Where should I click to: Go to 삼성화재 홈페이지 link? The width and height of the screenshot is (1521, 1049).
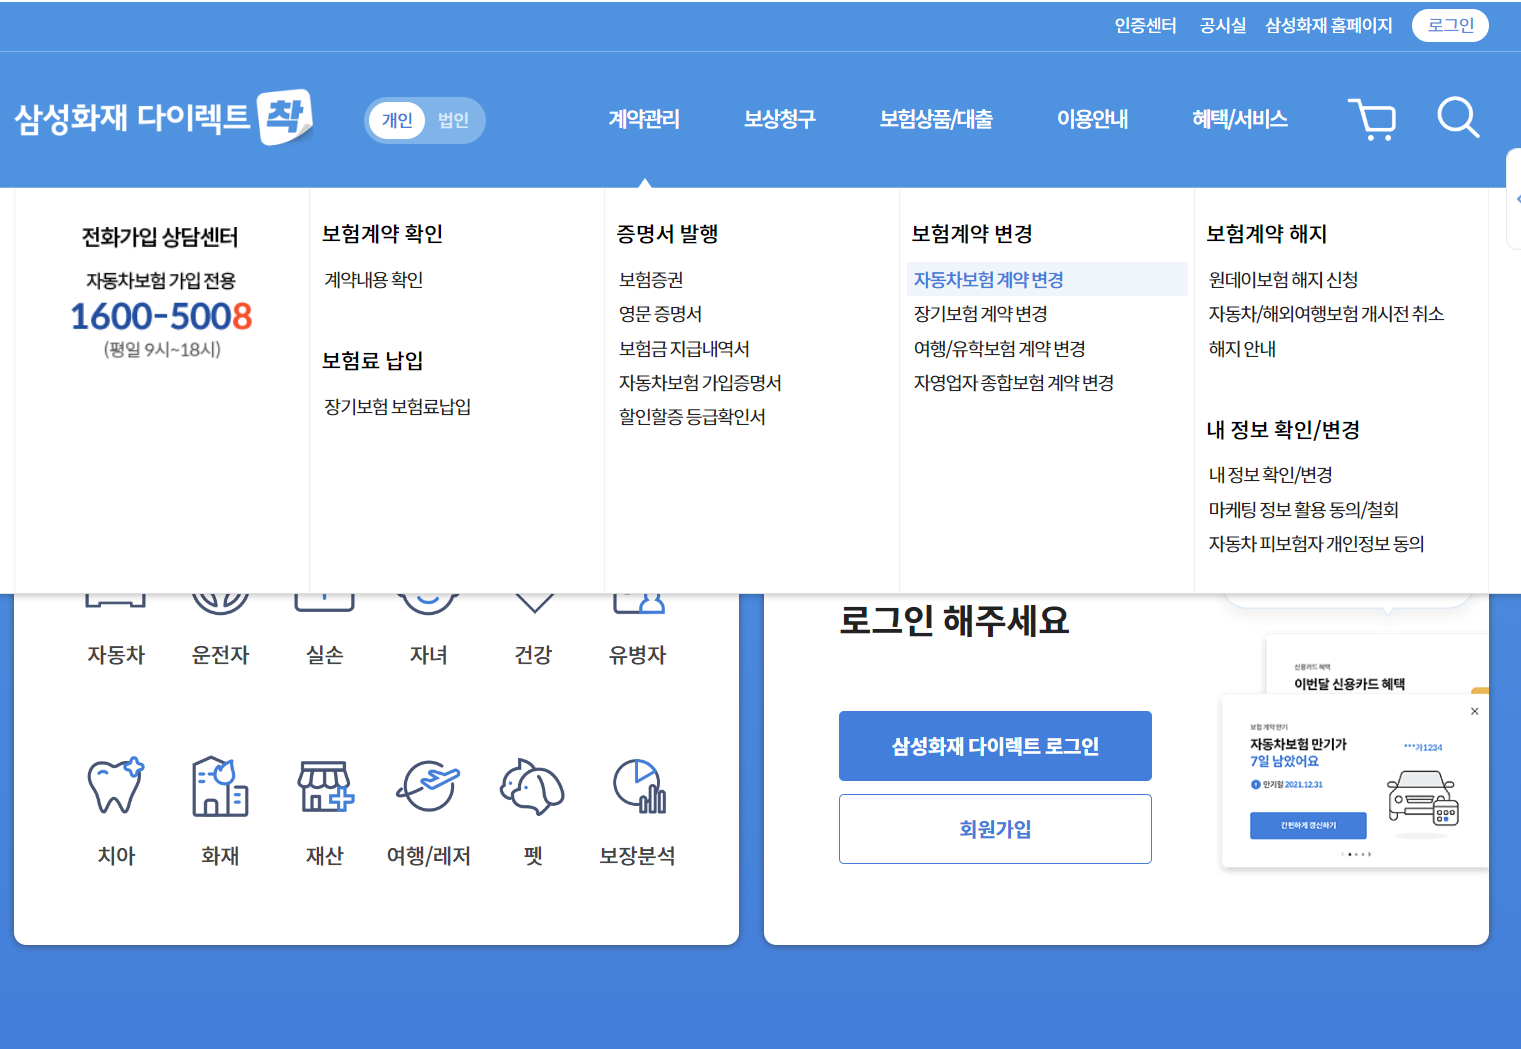1329,25
